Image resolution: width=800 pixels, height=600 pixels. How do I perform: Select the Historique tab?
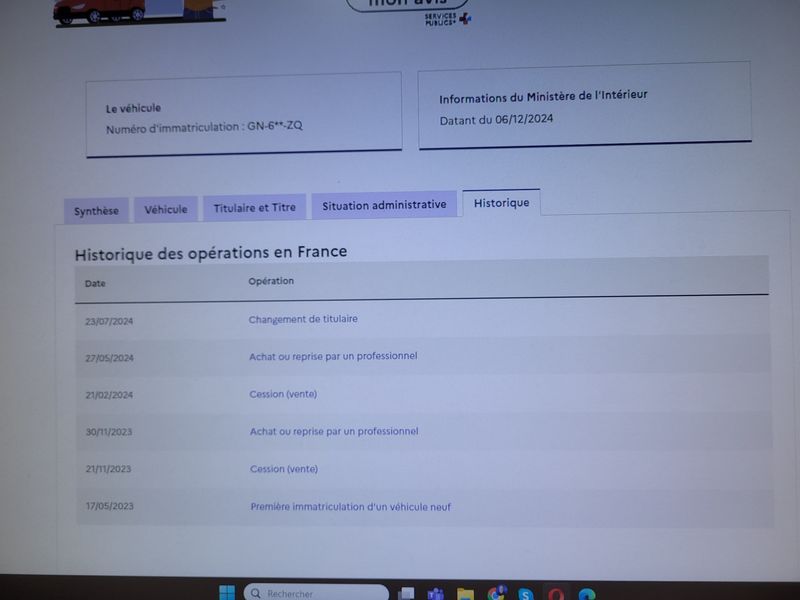(501, 203)
